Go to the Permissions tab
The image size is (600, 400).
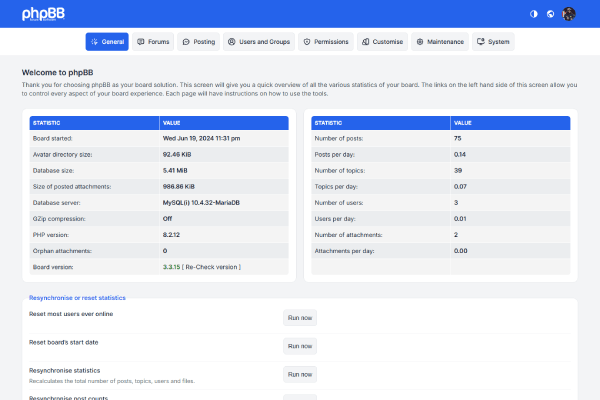coord(326,42)
